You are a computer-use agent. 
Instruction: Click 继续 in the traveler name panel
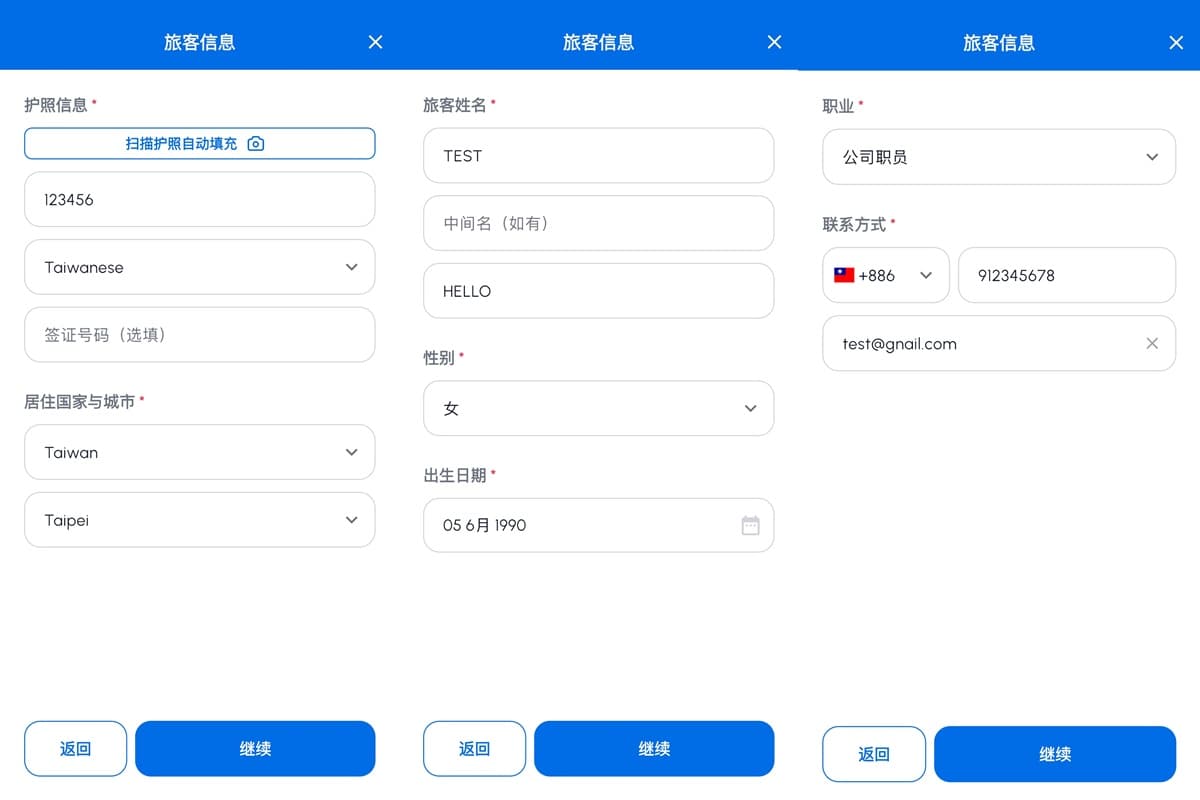[x=654, y=749]
